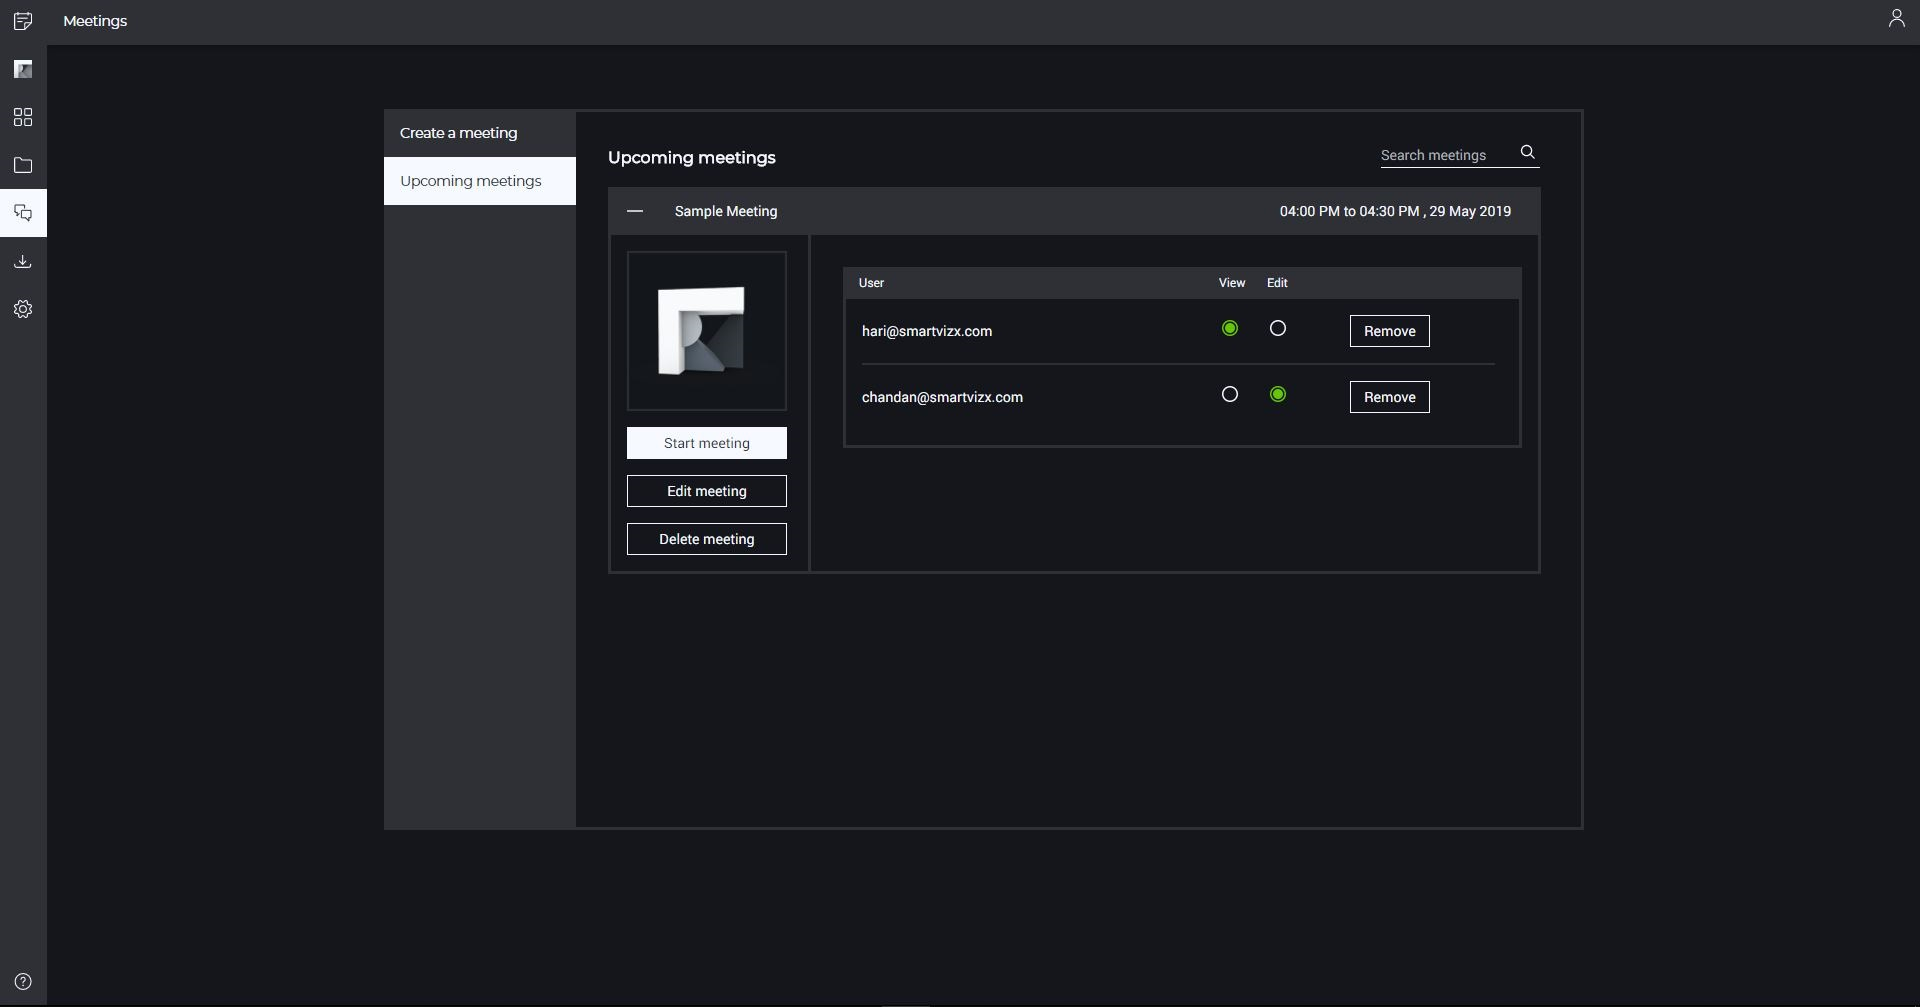Open the user profile icon
Image resolution: width=1920 pixels, height=1007 pixels.
click(1896, 18)
